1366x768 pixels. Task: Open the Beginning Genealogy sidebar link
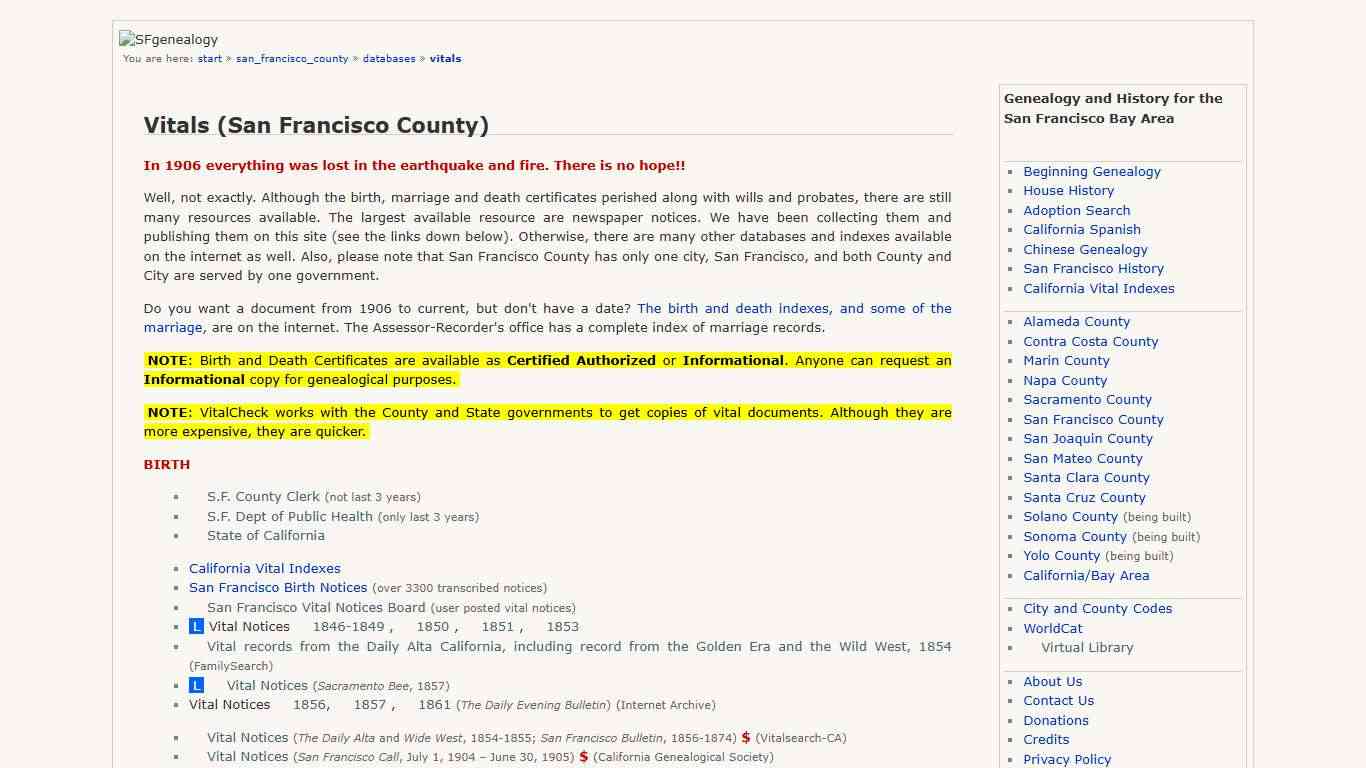(x=1091, y=171)
